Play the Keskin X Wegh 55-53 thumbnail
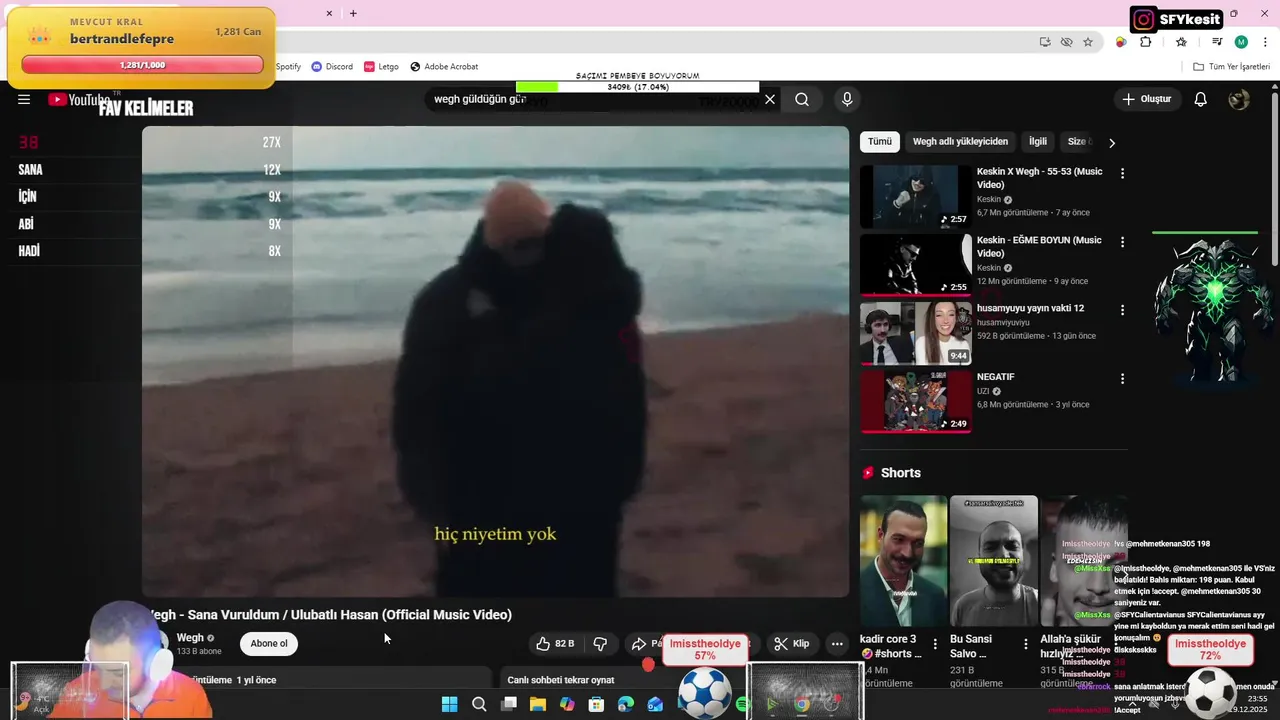Viewport: 1280px width, 720px height. pos(915,197)
